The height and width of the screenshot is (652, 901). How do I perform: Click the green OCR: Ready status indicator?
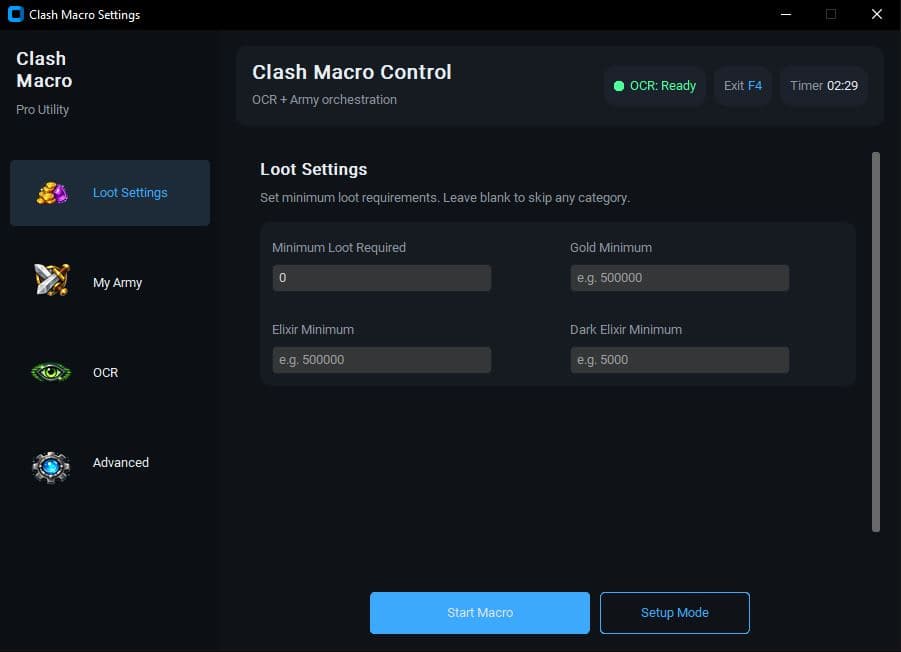pyautogui.click(x=655, y=85)
